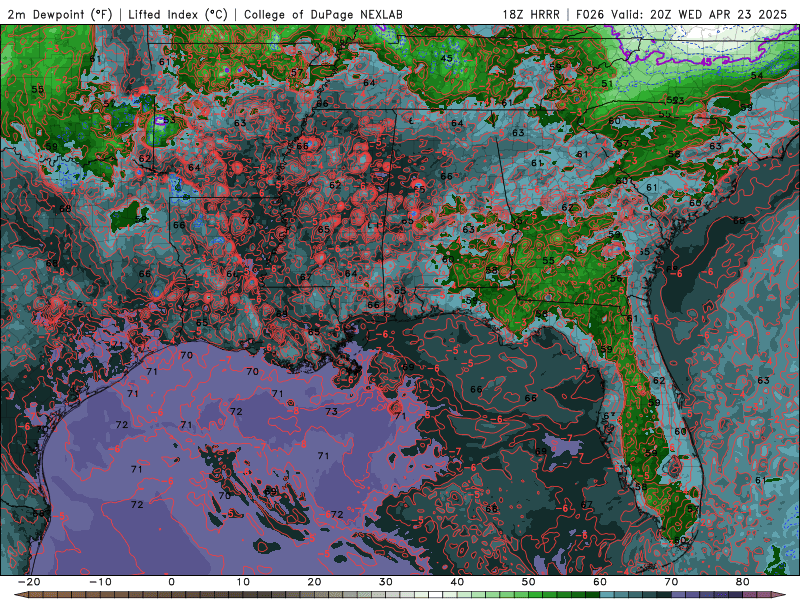Image resolution: width=800 pixels, height=600 pixels.
Task: Click the '0' label on the color scale
Action: pos(171,582)
